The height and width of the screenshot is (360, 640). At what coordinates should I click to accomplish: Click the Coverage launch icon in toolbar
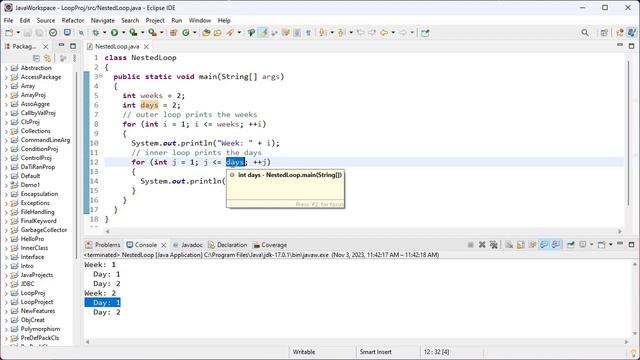[x=133, y=33]
